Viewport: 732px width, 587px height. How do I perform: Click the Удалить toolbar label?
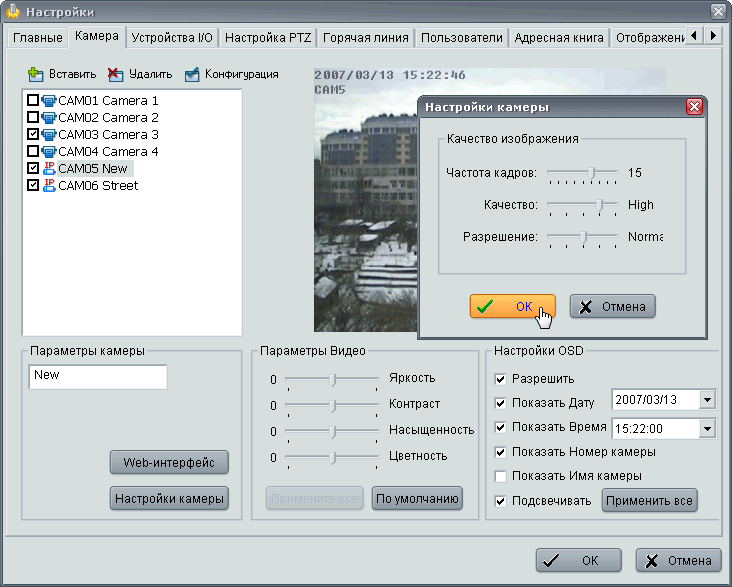[150, 74]
